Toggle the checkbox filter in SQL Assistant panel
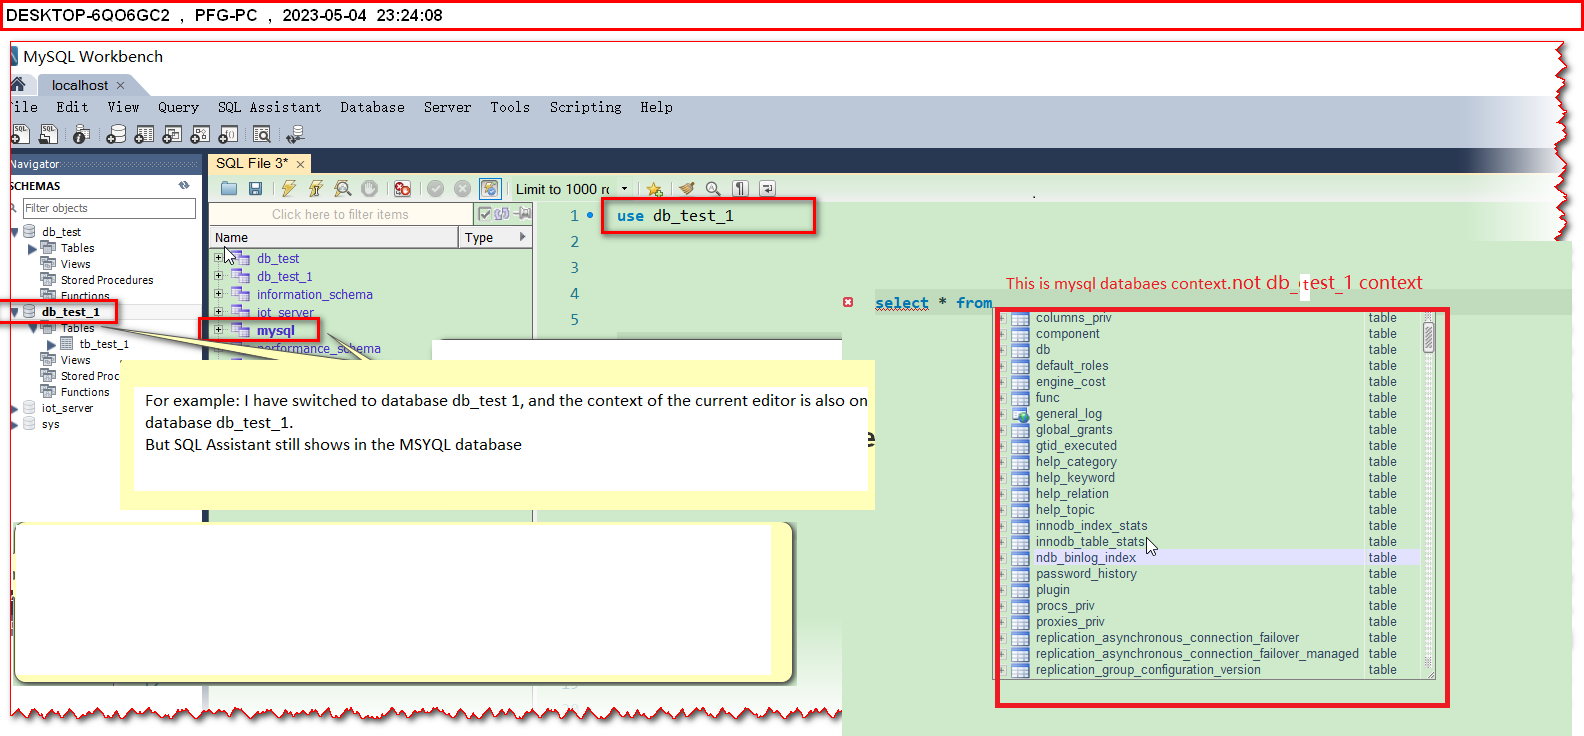1584x736 pixels. (x=485, y=214)
